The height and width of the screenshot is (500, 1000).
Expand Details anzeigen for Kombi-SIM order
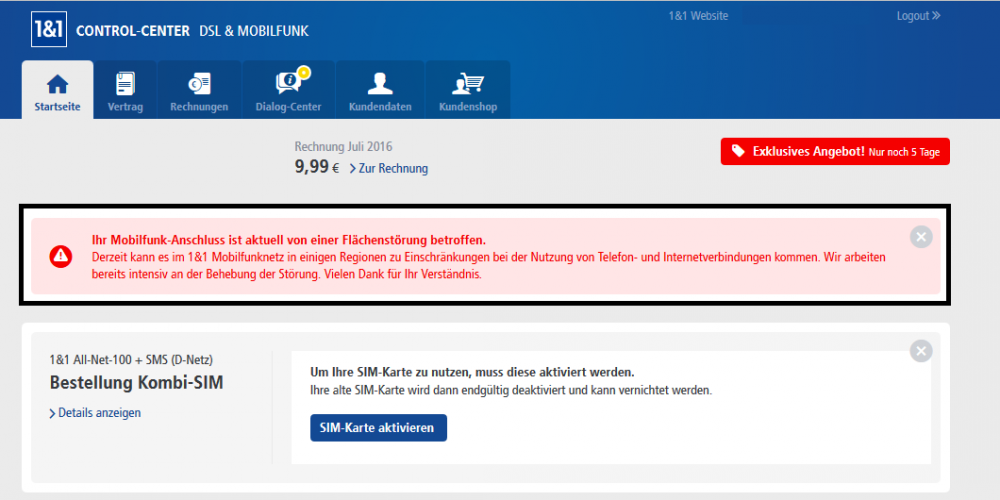(x=95, y=413)
